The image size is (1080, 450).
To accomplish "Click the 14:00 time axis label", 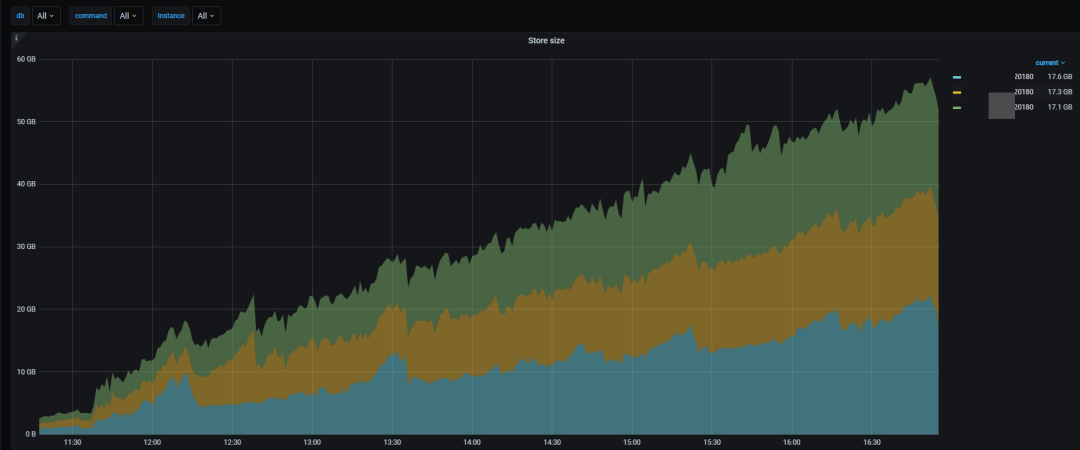I will point(472,442).
